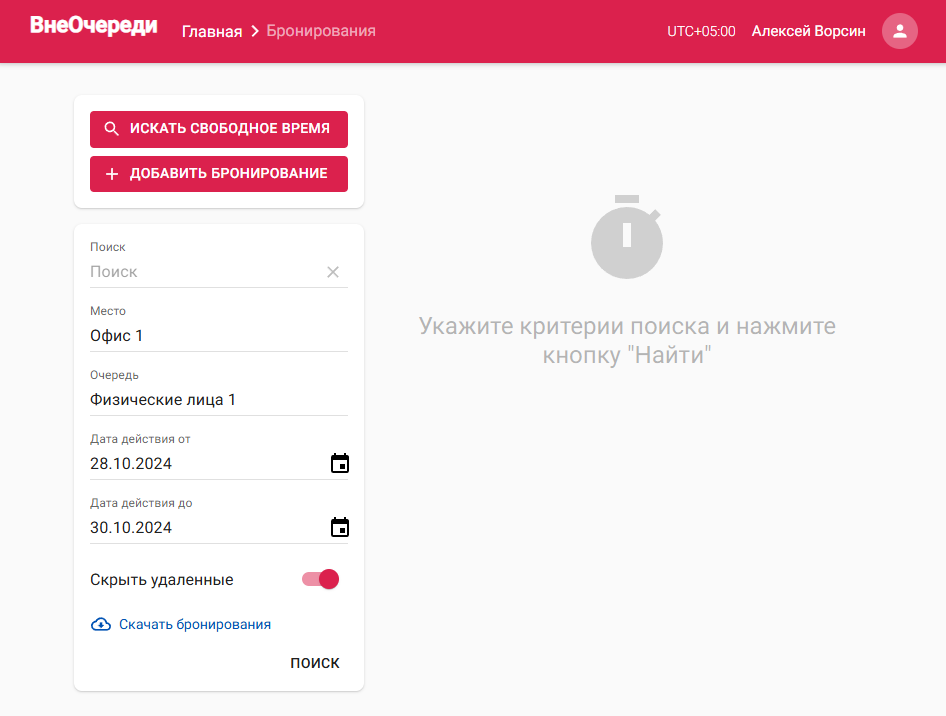Click the ВнеОчереди logo
This screenshot has height=716, width=946.
coord(94,26)
